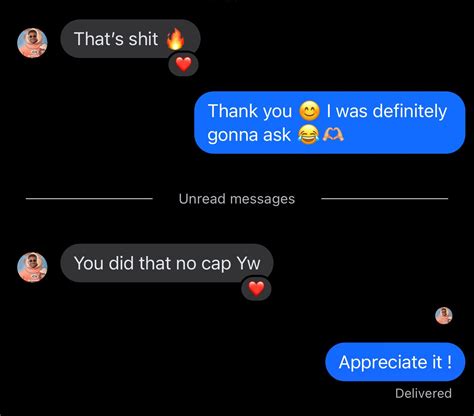
Task: Click the heart reaction on "That's shit" message
Action: click(x=183, y=64)
